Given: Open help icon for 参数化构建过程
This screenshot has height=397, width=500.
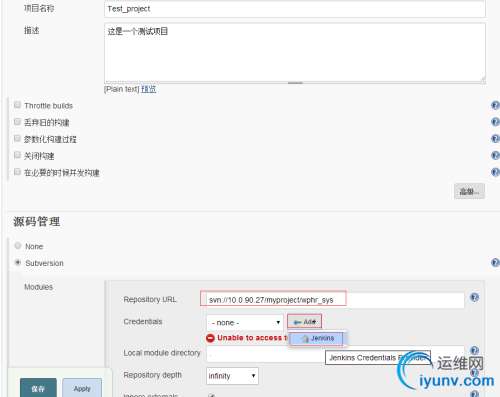Looking at the screenshot, I should pyautogui.click(x=495, y=139).
